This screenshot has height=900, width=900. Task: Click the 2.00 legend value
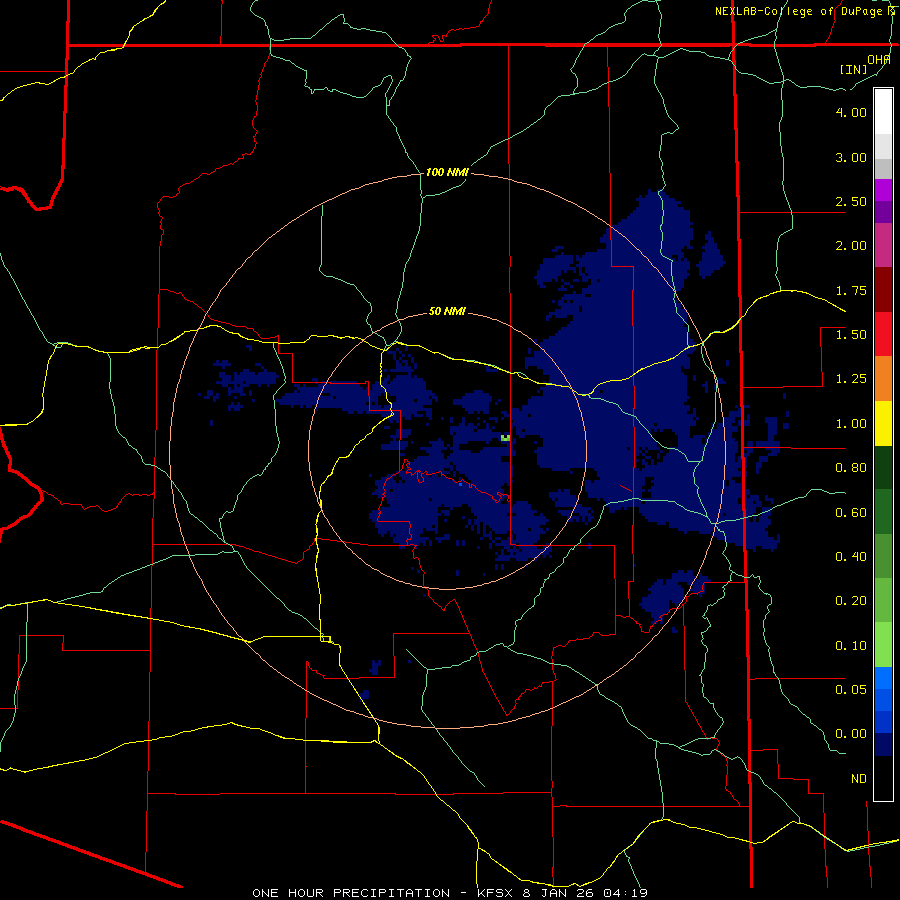coord(851,246)
